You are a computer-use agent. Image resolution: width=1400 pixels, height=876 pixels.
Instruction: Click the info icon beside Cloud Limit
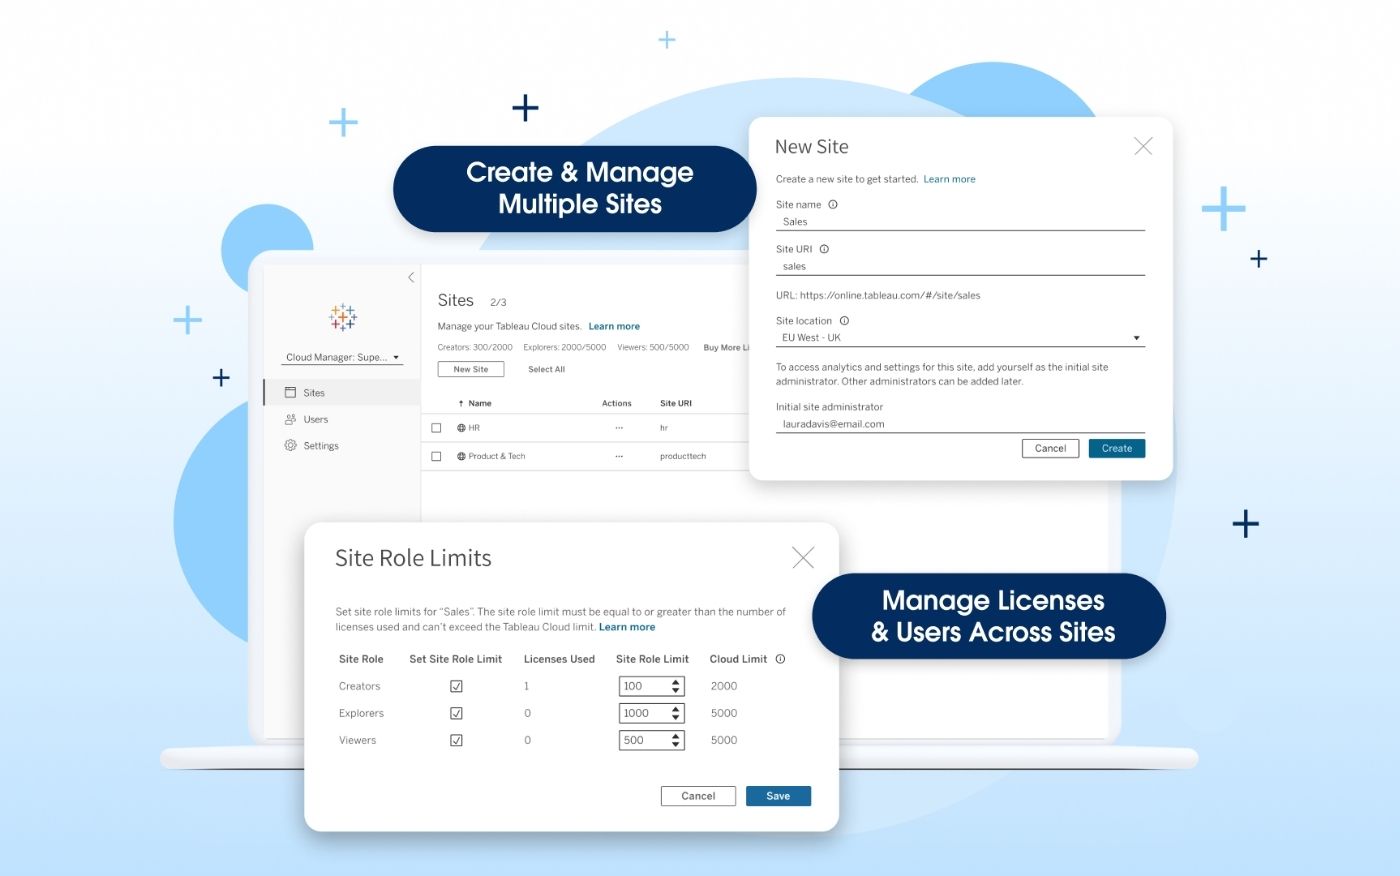pyautogui.click(x=778, y=658)
